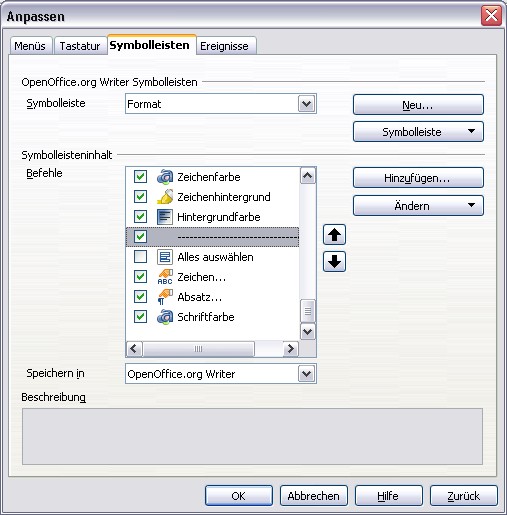This screenshot has height=515, width=507.
Task: Select the Alles auswählen icon
Action: pos(165,257)
